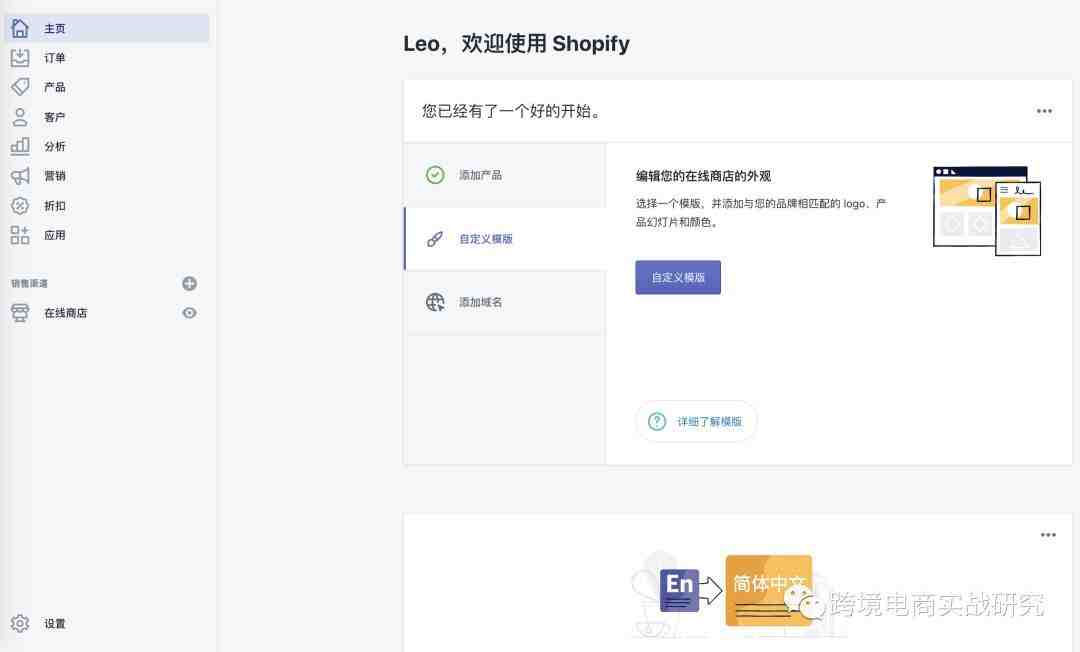Open Discounts via the percent badge icon
1080x652 pixels.
point(20,205)
